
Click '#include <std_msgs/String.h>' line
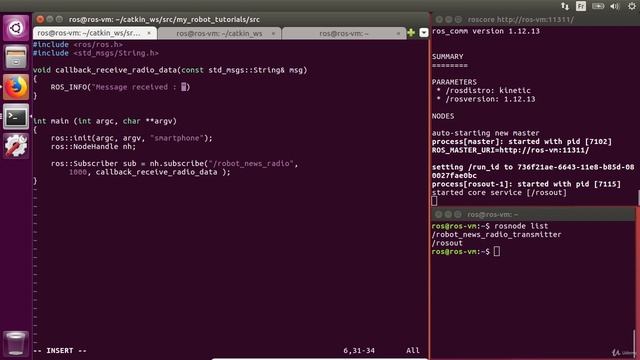96,53
